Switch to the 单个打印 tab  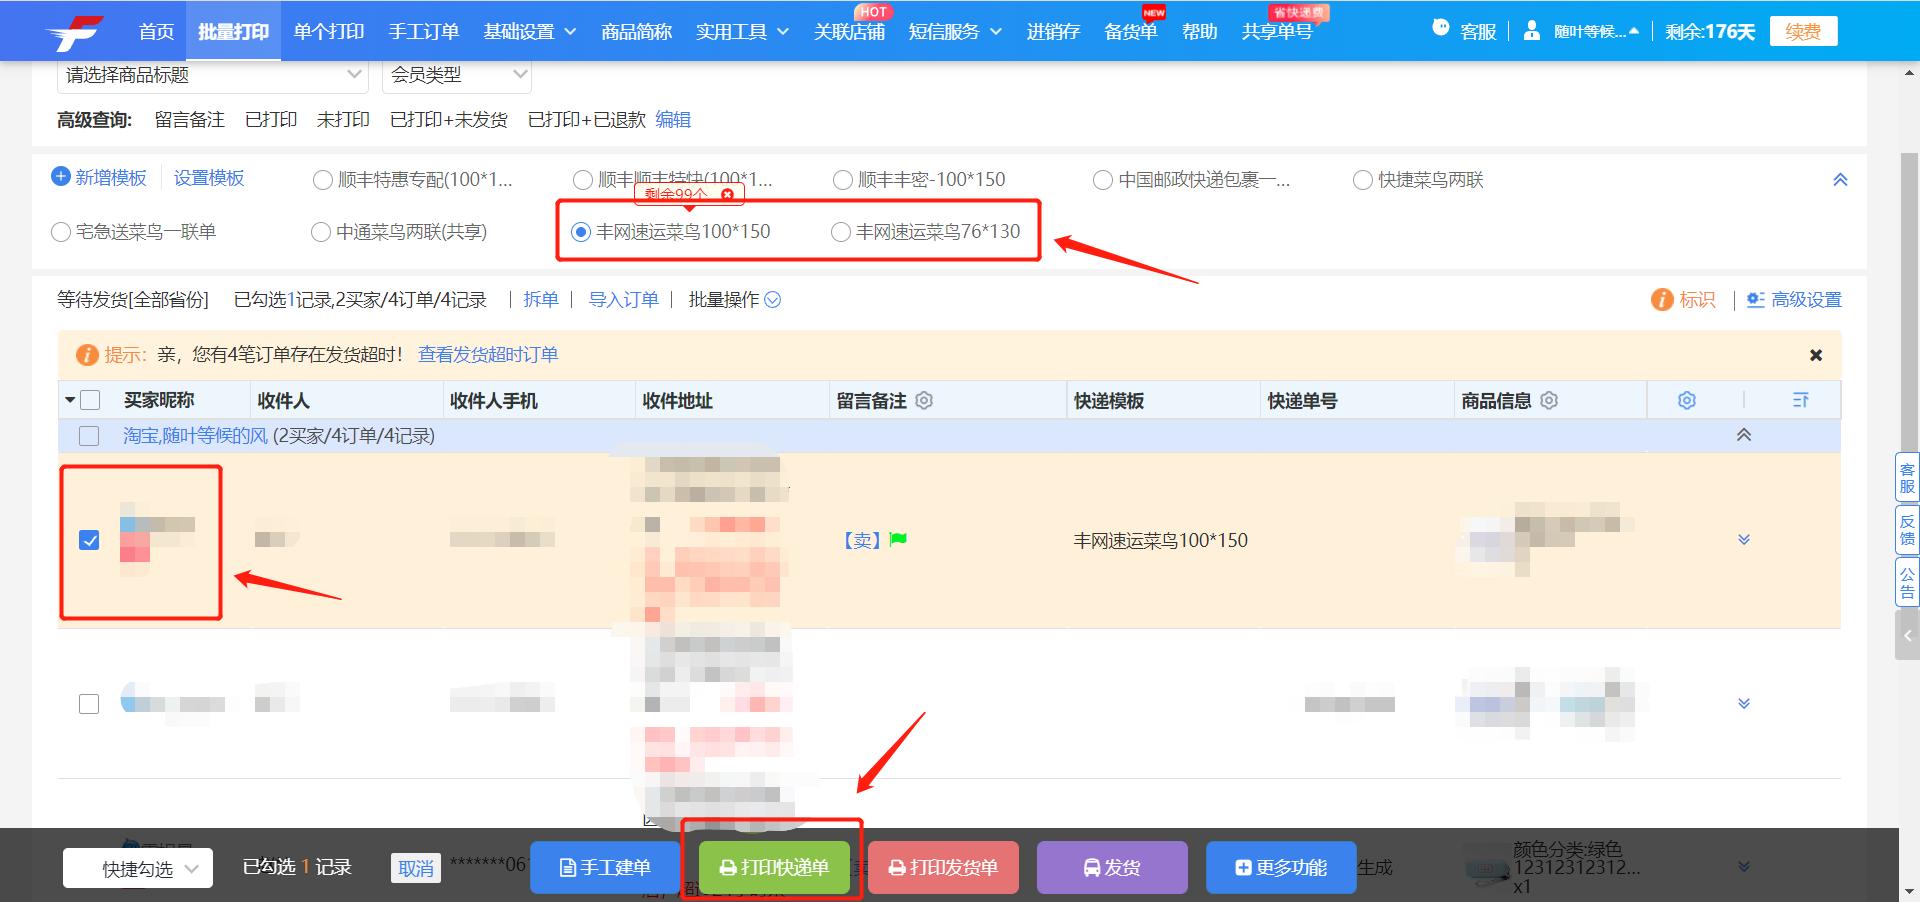(x=329, y=32)
